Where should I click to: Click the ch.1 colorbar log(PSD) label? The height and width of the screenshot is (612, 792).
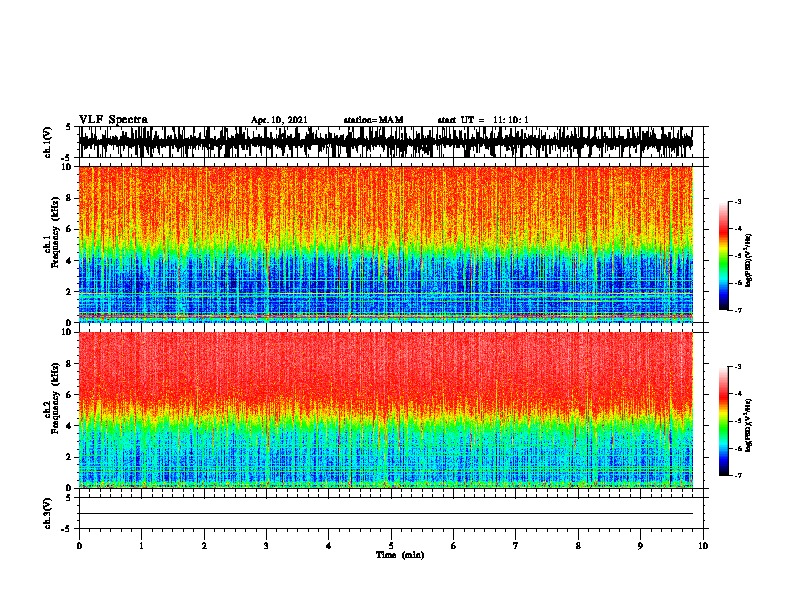[748, 261]
